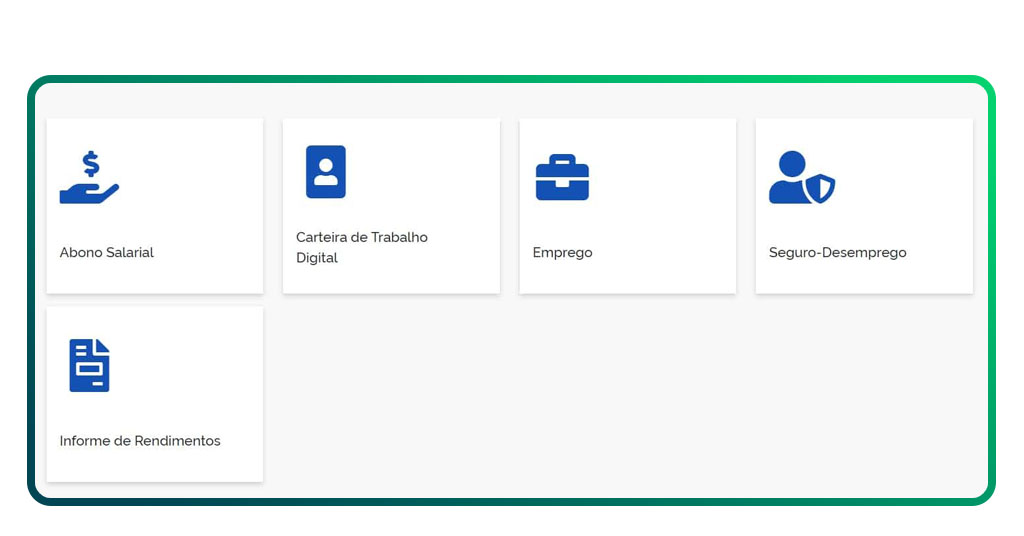Open the Abono Salarial link
1024x536 pixels.
tap(107, 253)
